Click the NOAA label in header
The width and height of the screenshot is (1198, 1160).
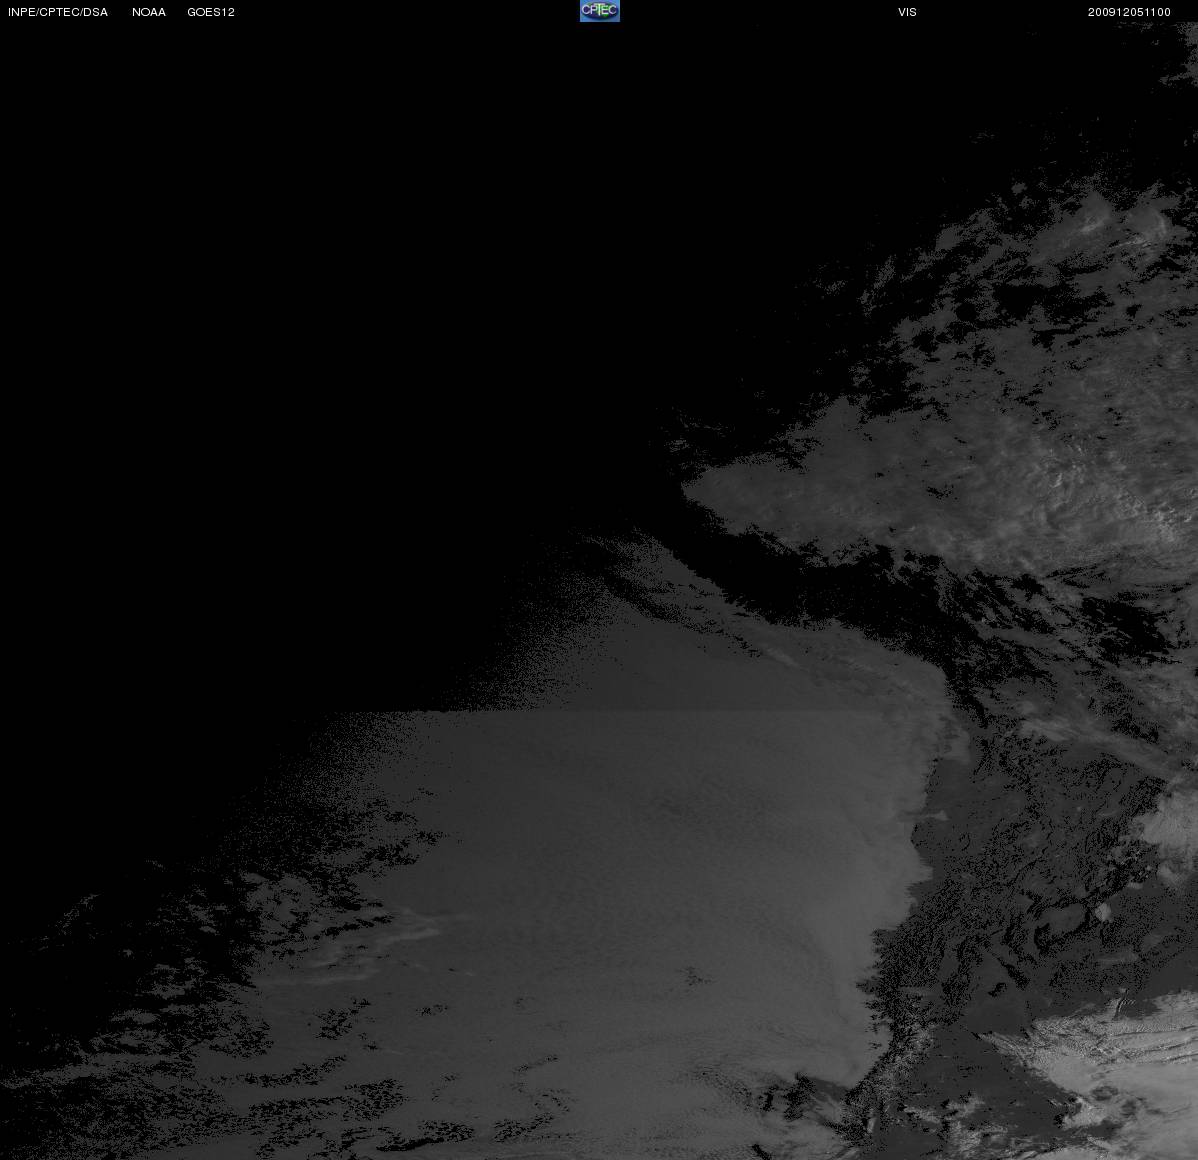tap(149, 12)
